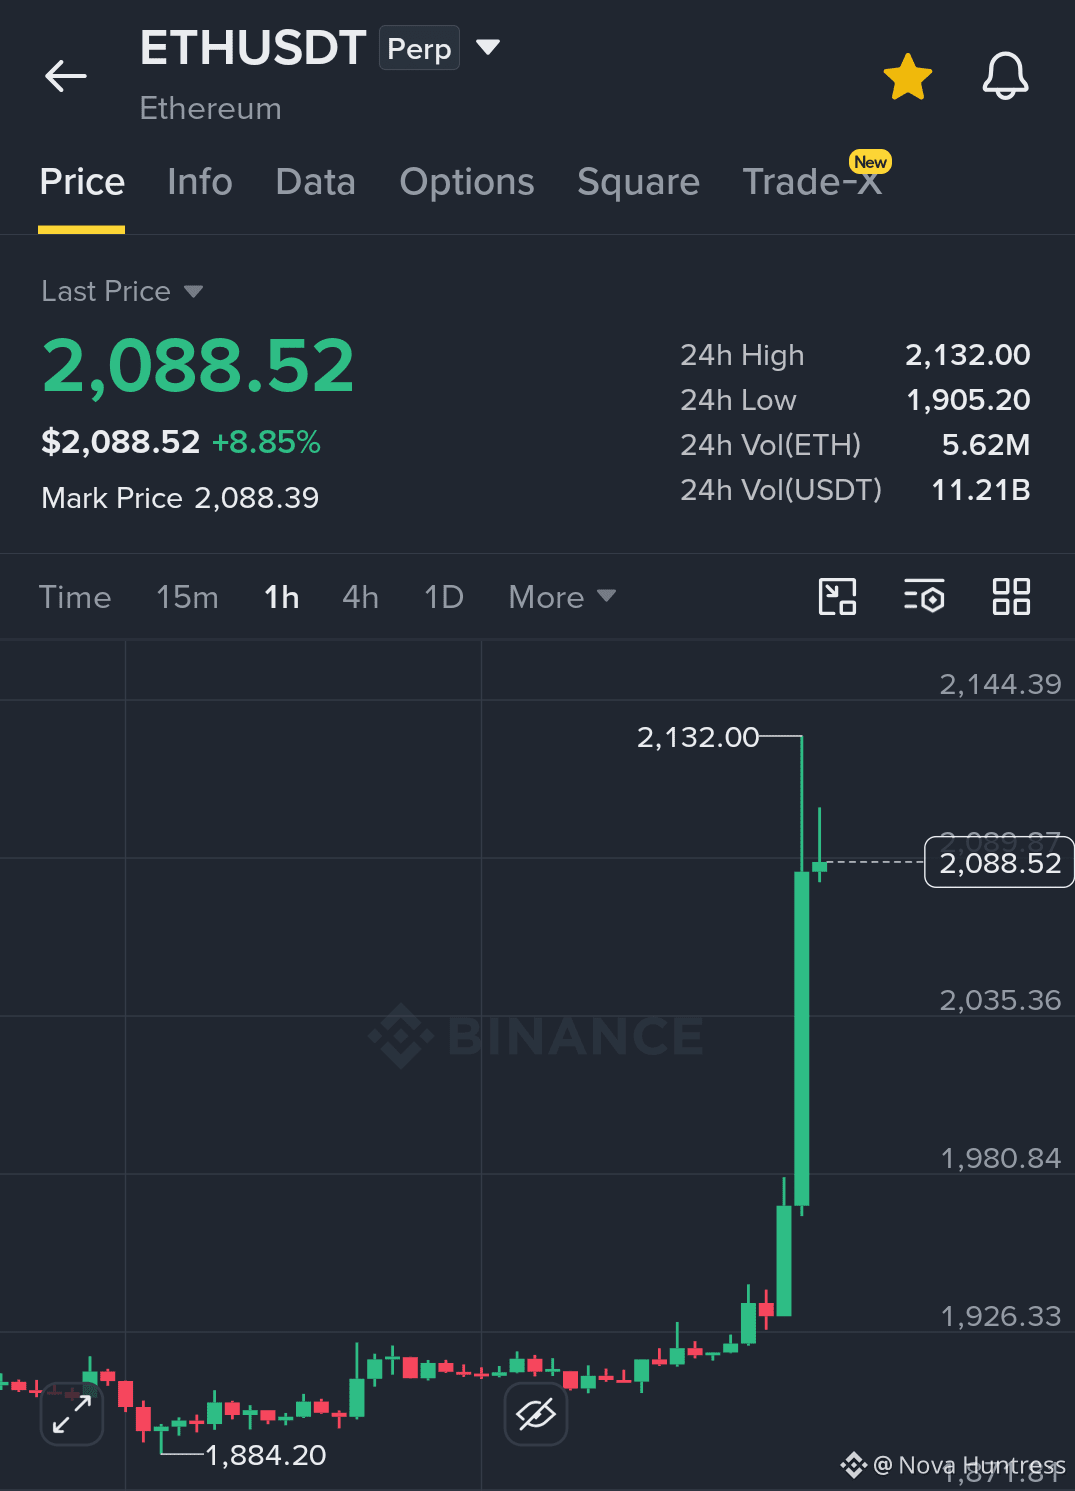Open the Trade-X tab
The width and height of the screenshot is (1075, 1491).
[812, 182]
